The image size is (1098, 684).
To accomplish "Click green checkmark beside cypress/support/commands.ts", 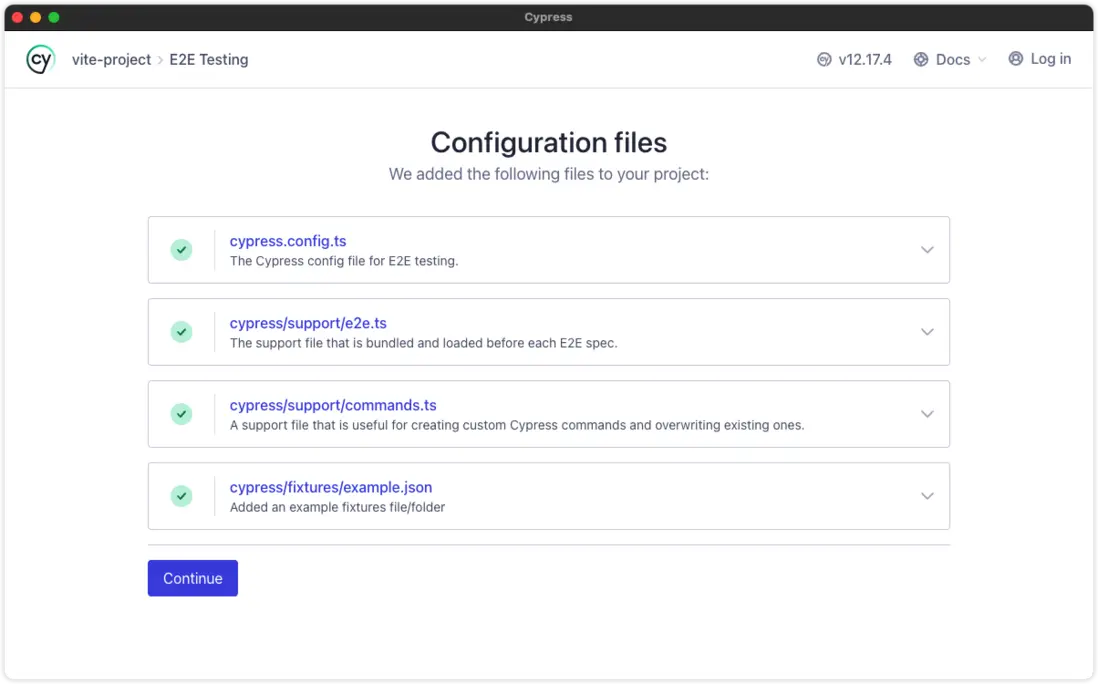I will pos(181,414).
